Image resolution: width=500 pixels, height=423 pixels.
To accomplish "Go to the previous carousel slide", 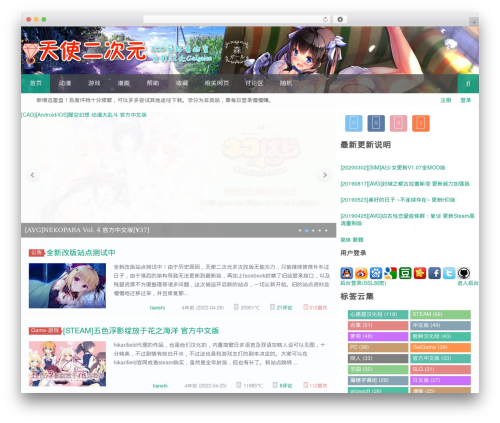I will click(x=32, y=175).
